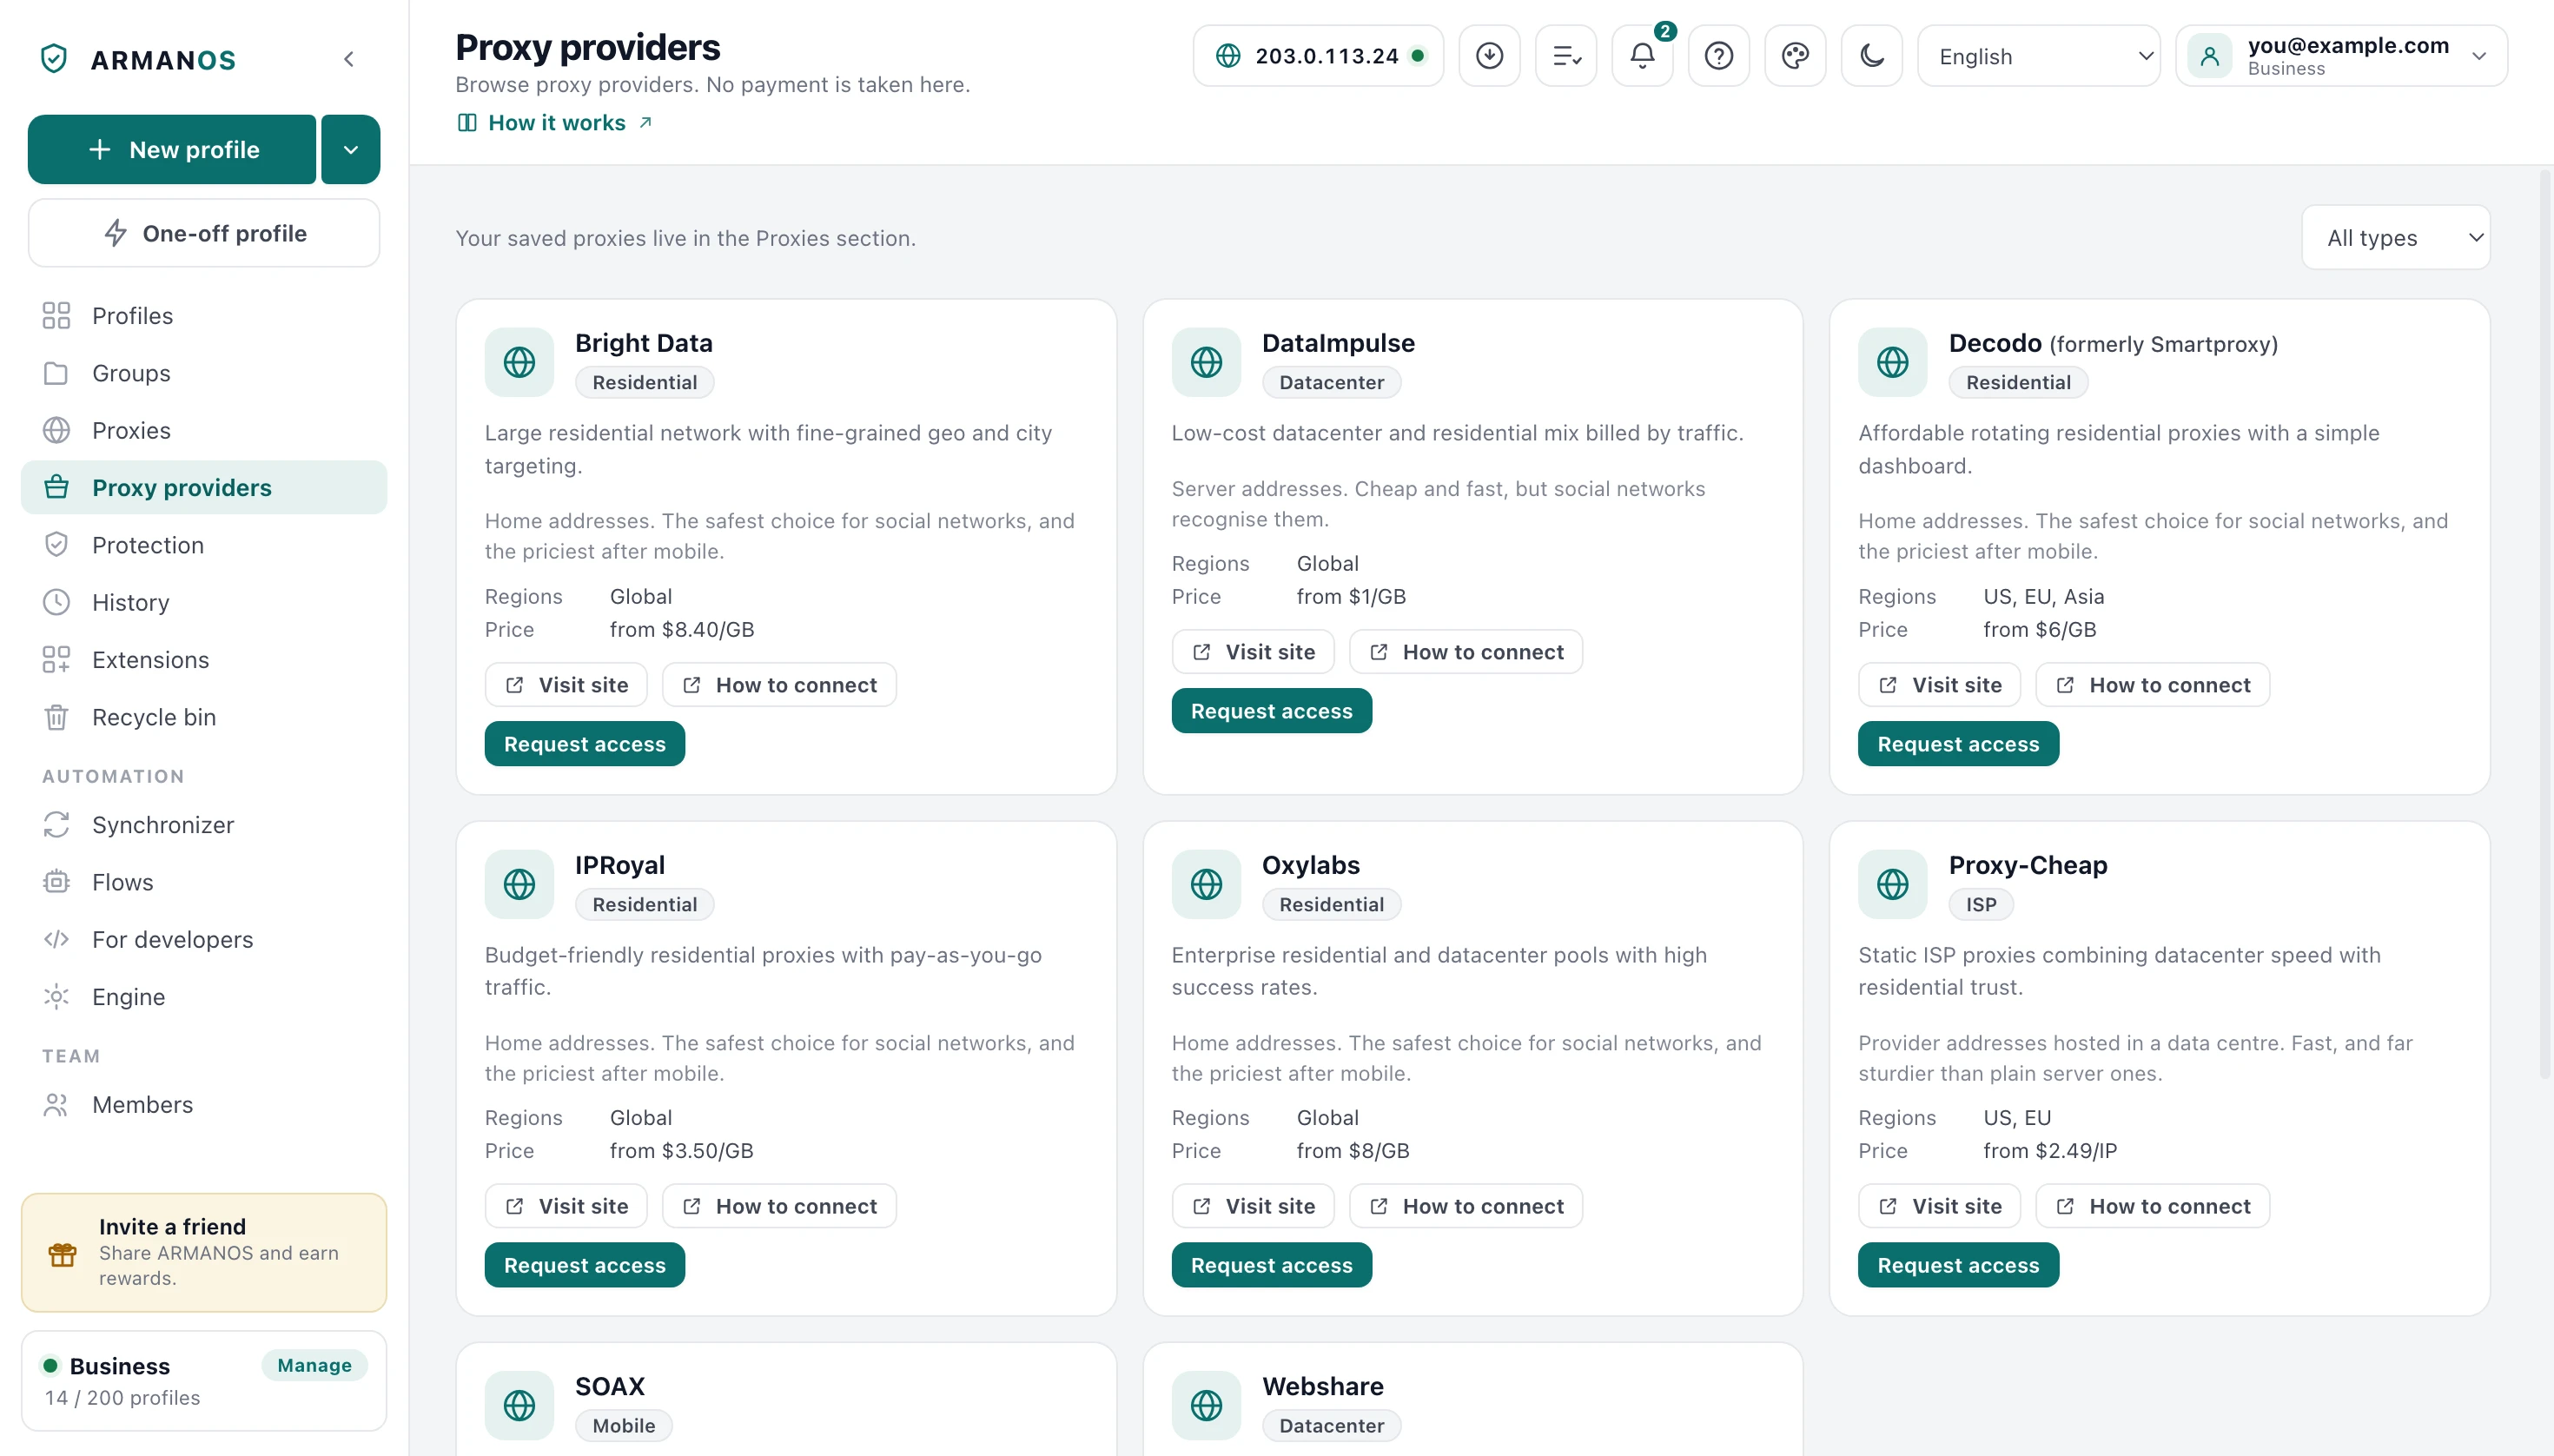This screenshot has height=1456, width=2554.
Task: Expand the you@example.com account menu
Action: (2341, 56)
